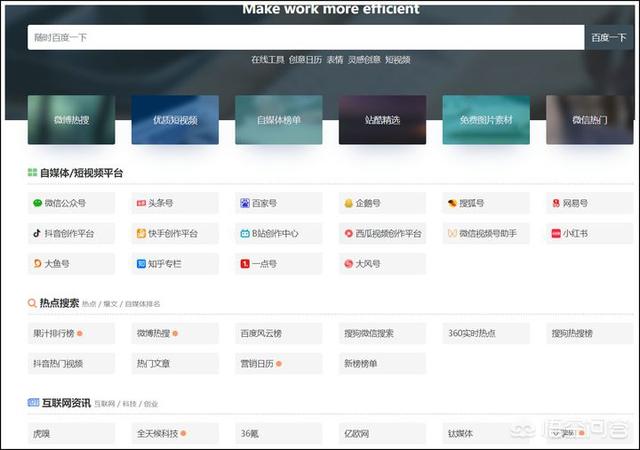
Task: Open the 新榜榜单 link
Action: point(382,363)
